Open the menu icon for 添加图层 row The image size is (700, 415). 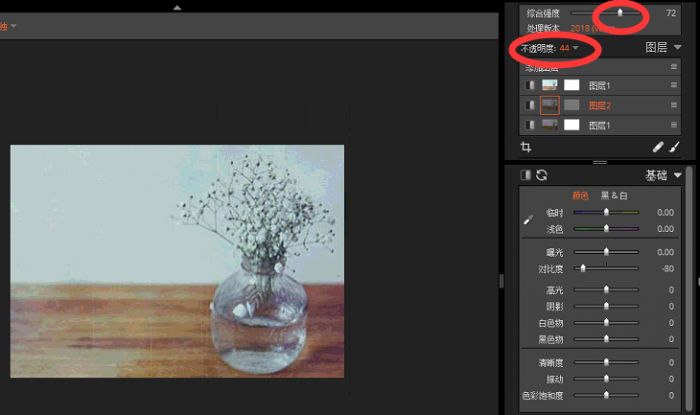tap(674, 68)
